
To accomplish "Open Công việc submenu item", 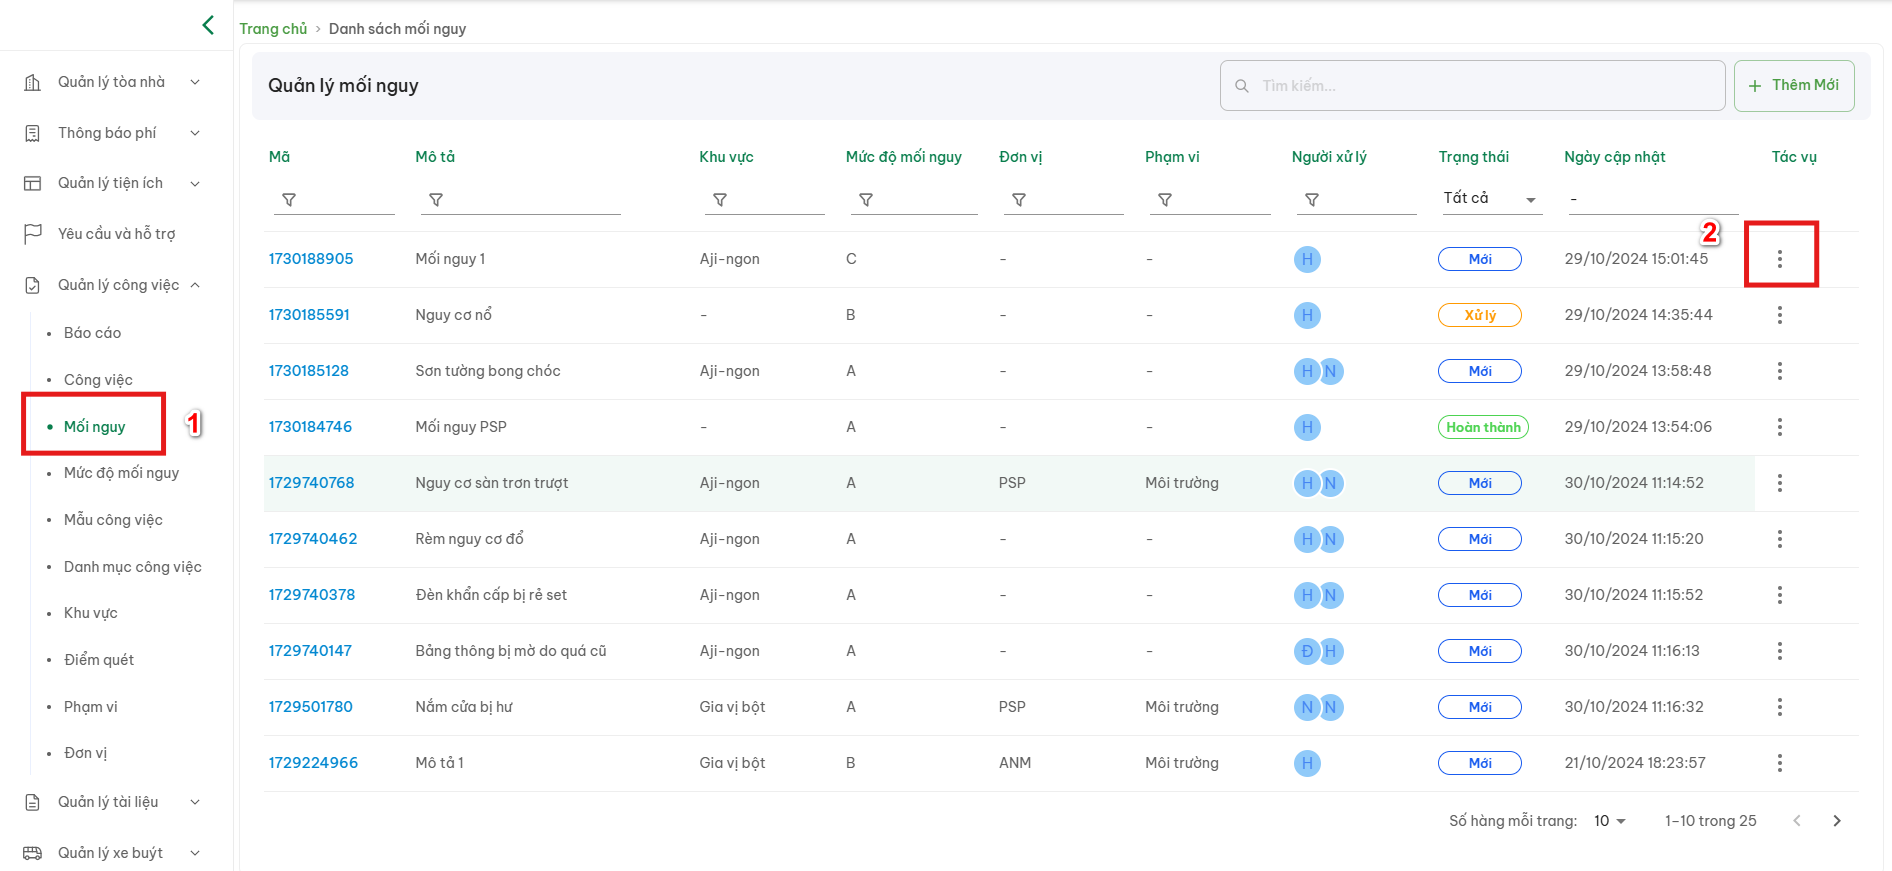I will click(x=98, y=380).
